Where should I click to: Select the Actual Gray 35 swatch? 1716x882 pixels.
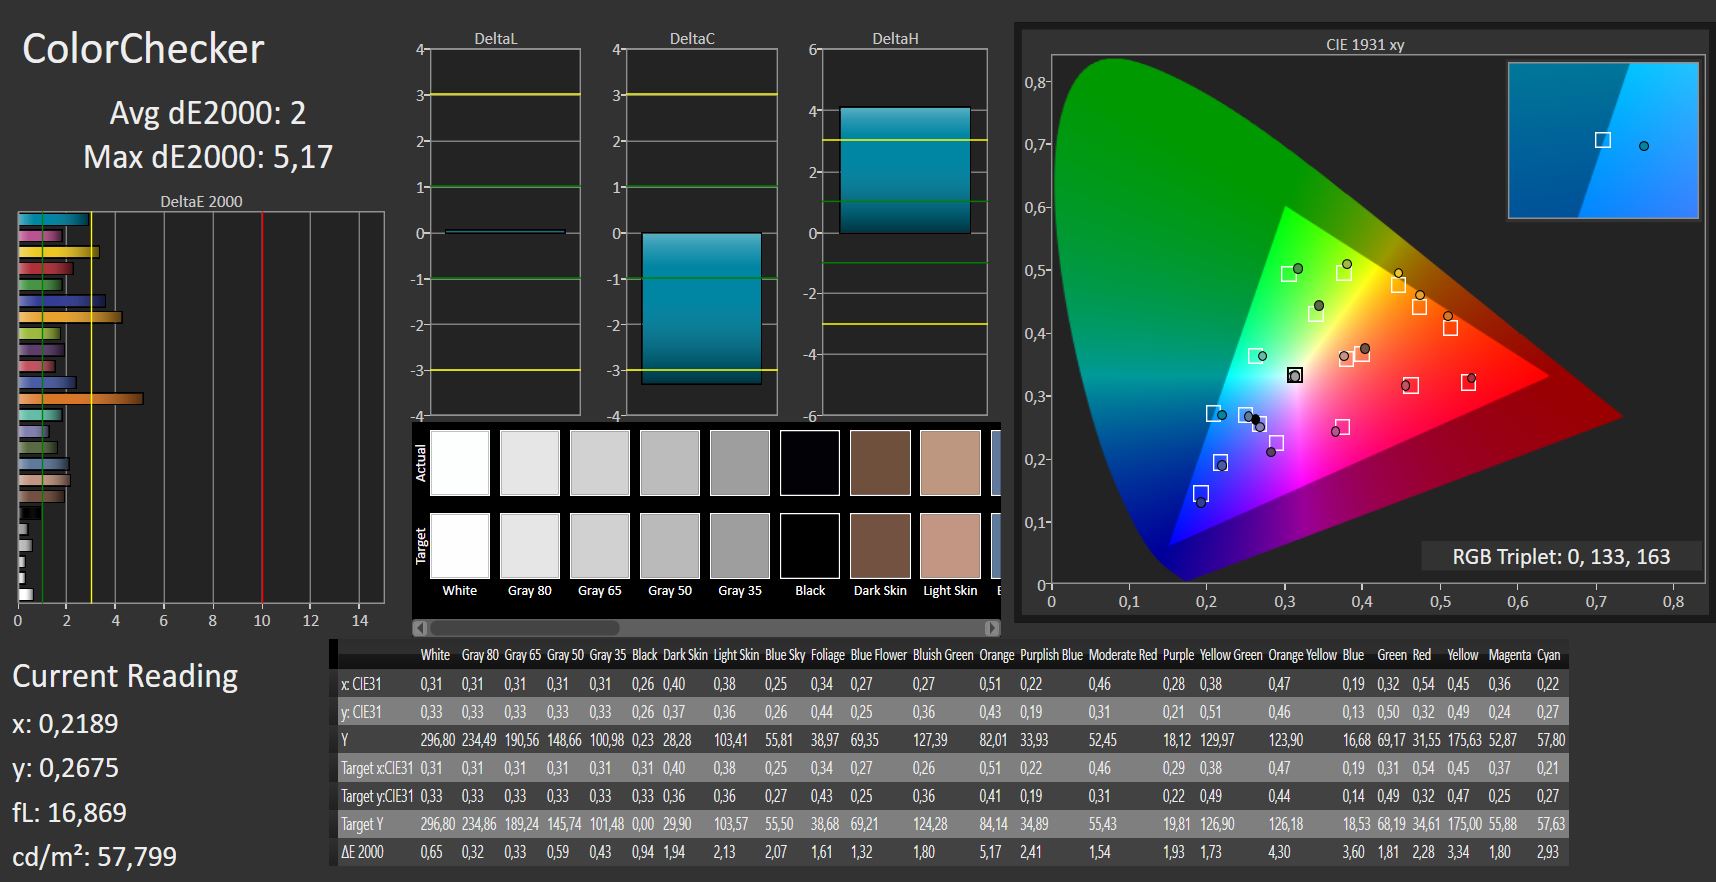coord(740,463)
